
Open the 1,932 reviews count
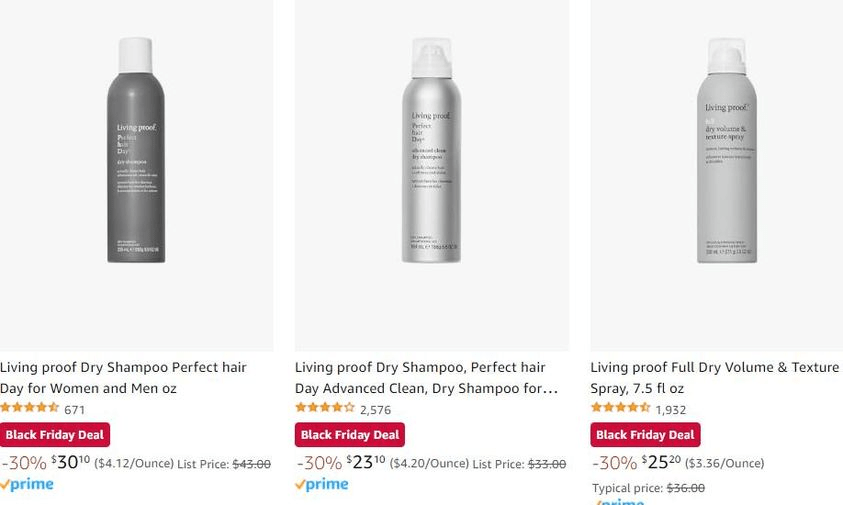click(x=670, y=409)
